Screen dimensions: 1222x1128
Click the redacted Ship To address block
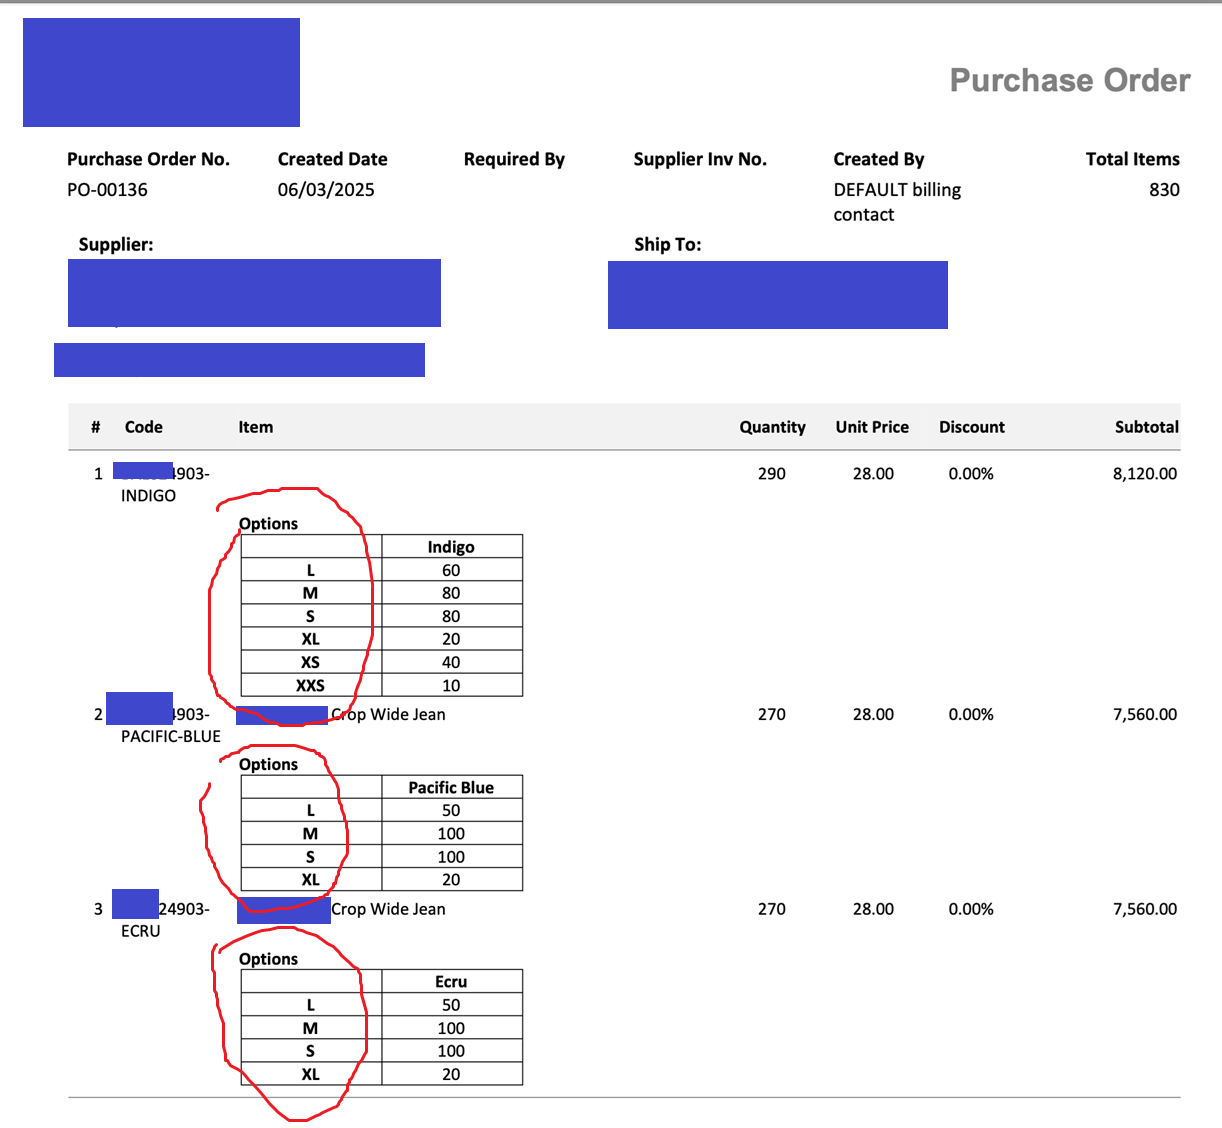777,295
